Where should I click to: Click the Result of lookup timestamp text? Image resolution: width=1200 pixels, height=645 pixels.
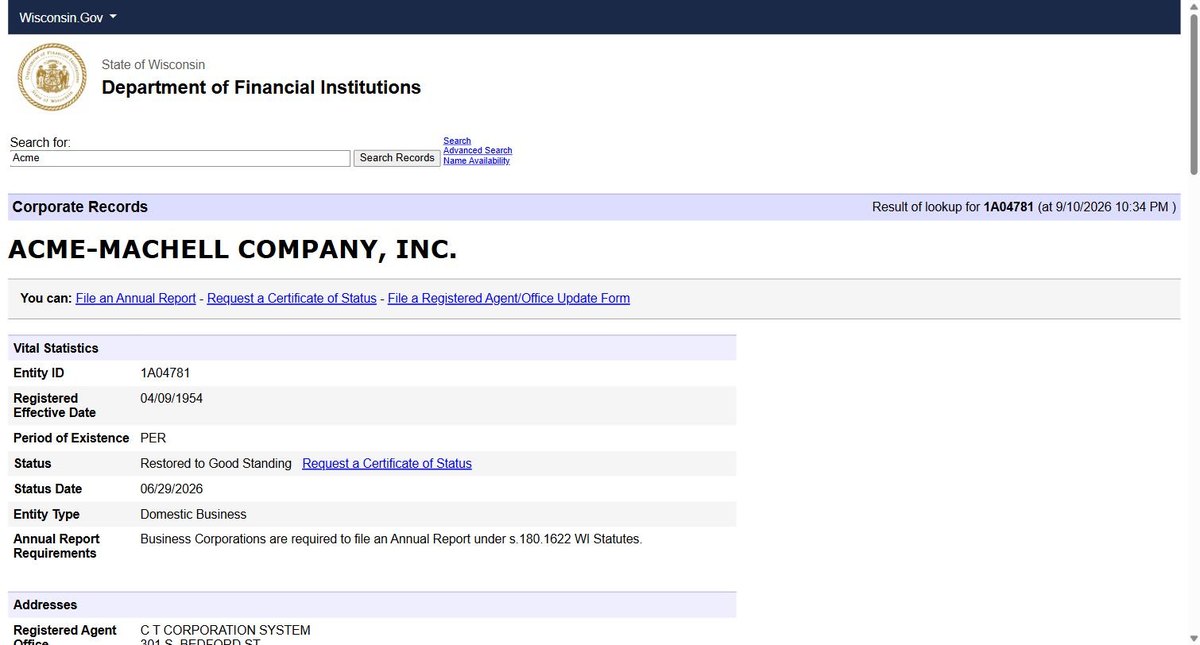pos(1024,207)
